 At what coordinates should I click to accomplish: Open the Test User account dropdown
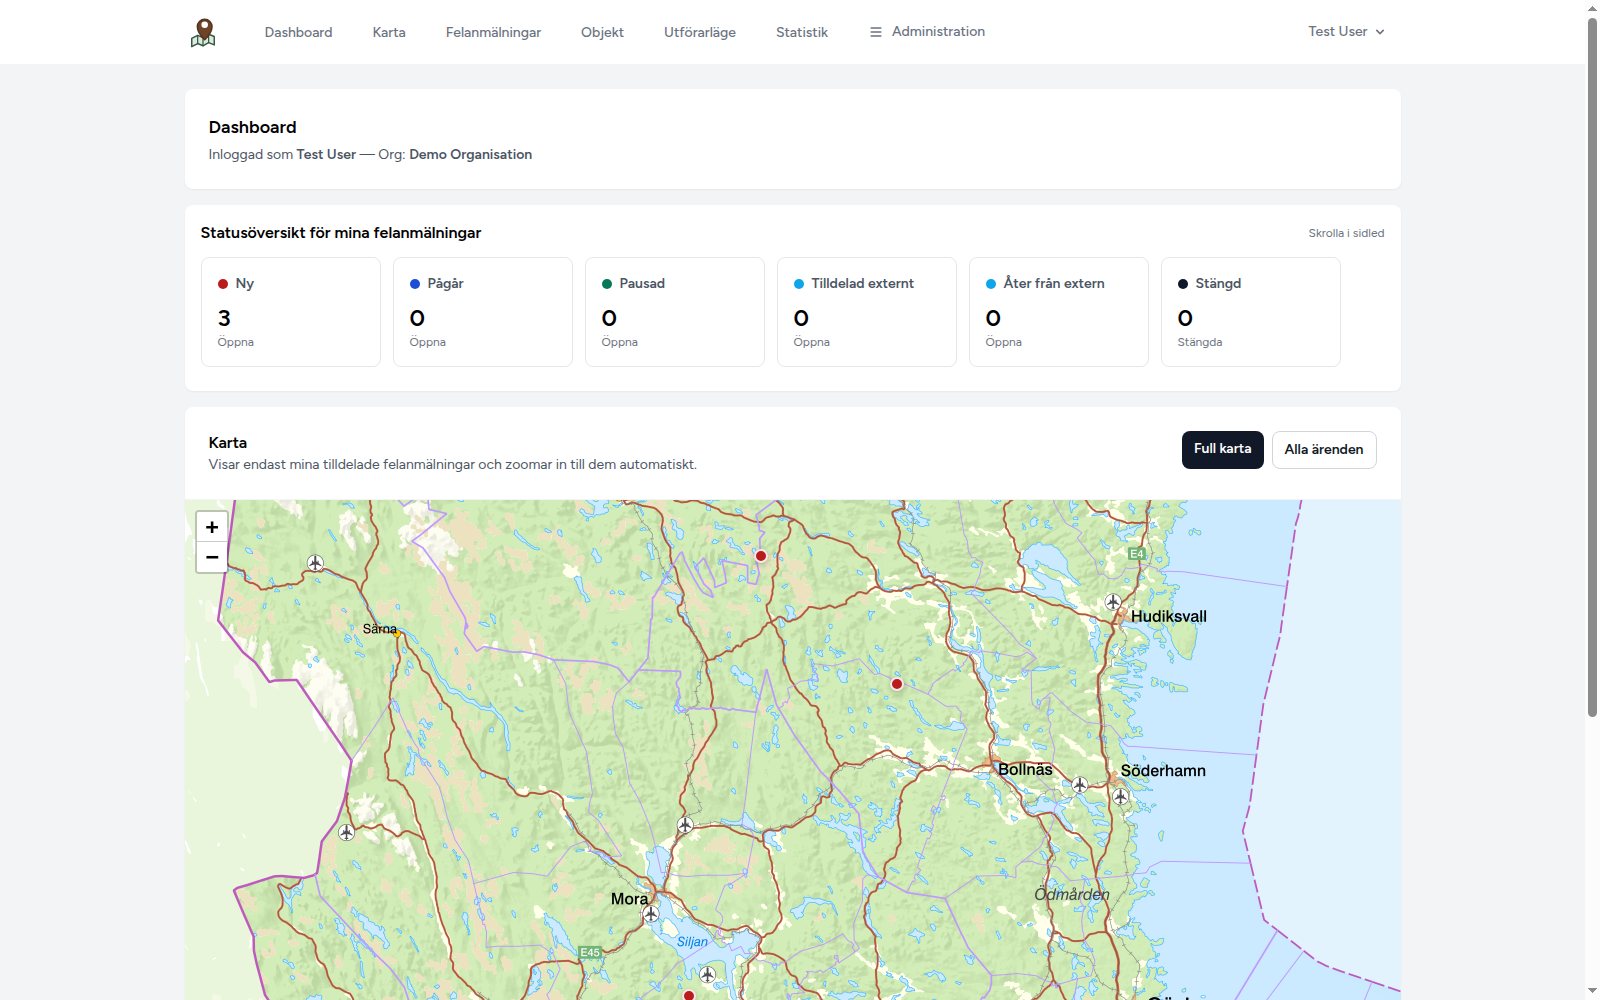[x=1346, y=32]
